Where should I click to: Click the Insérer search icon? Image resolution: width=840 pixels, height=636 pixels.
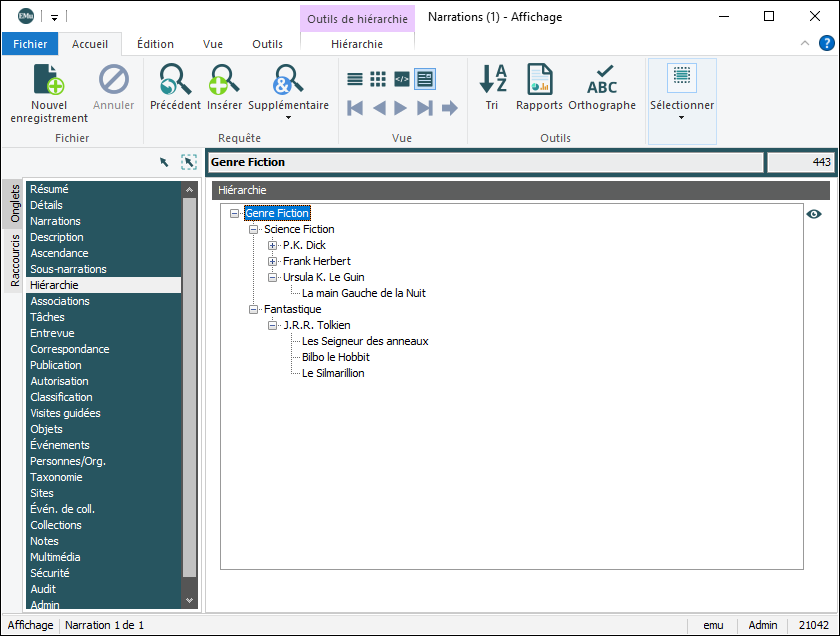224,81
